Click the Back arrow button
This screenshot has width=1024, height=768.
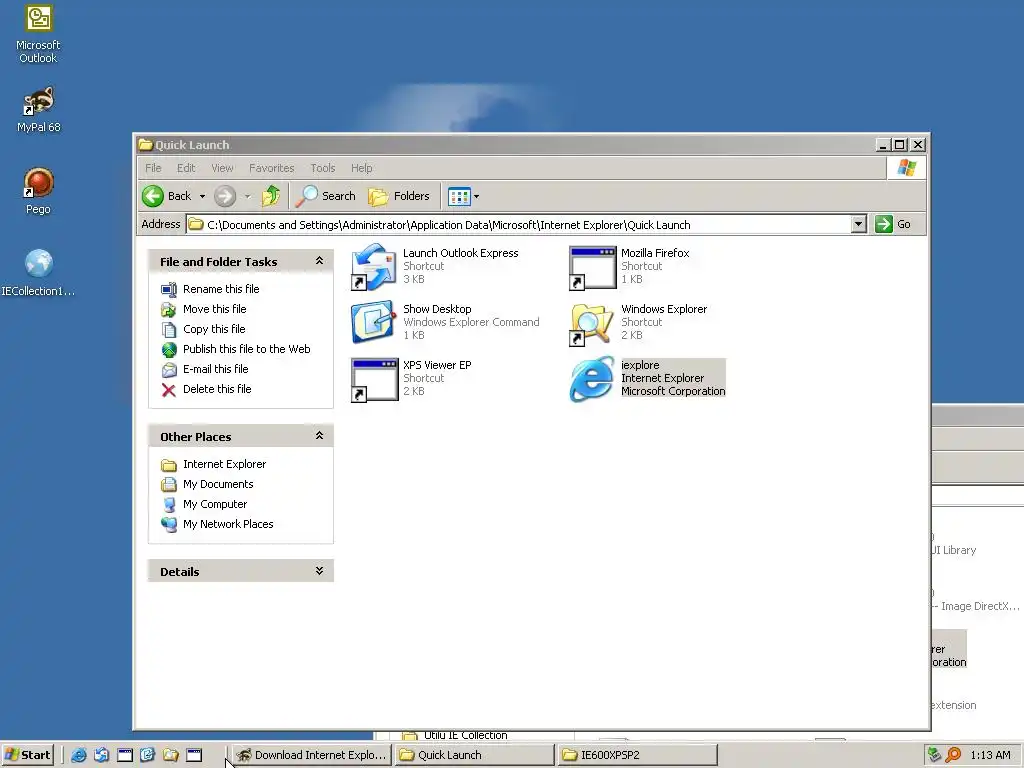tap(166, 196)
